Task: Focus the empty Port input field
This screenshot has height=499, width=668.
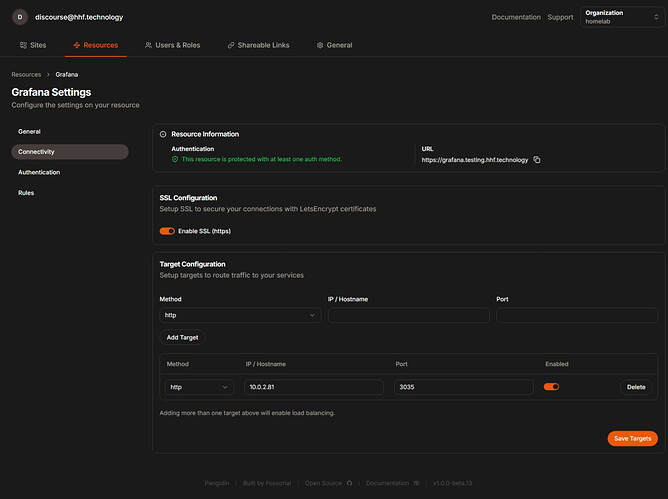Action: [577, 315]
